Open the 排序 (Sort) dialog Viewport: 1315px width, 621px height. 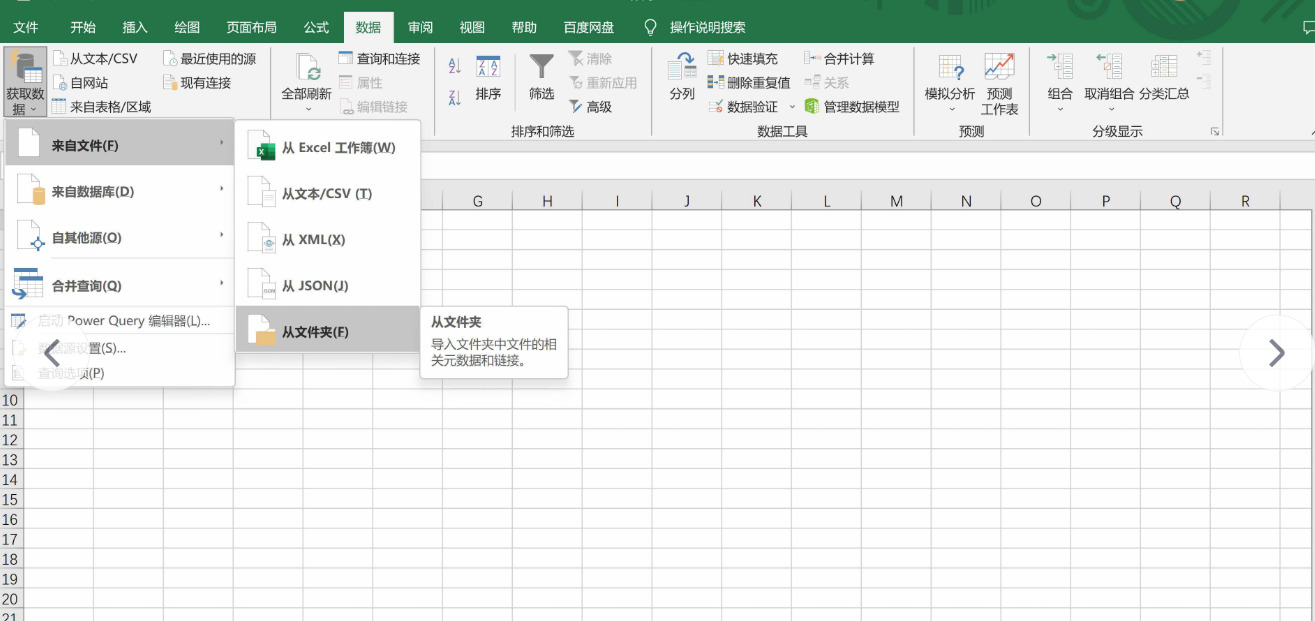[488, 79]
